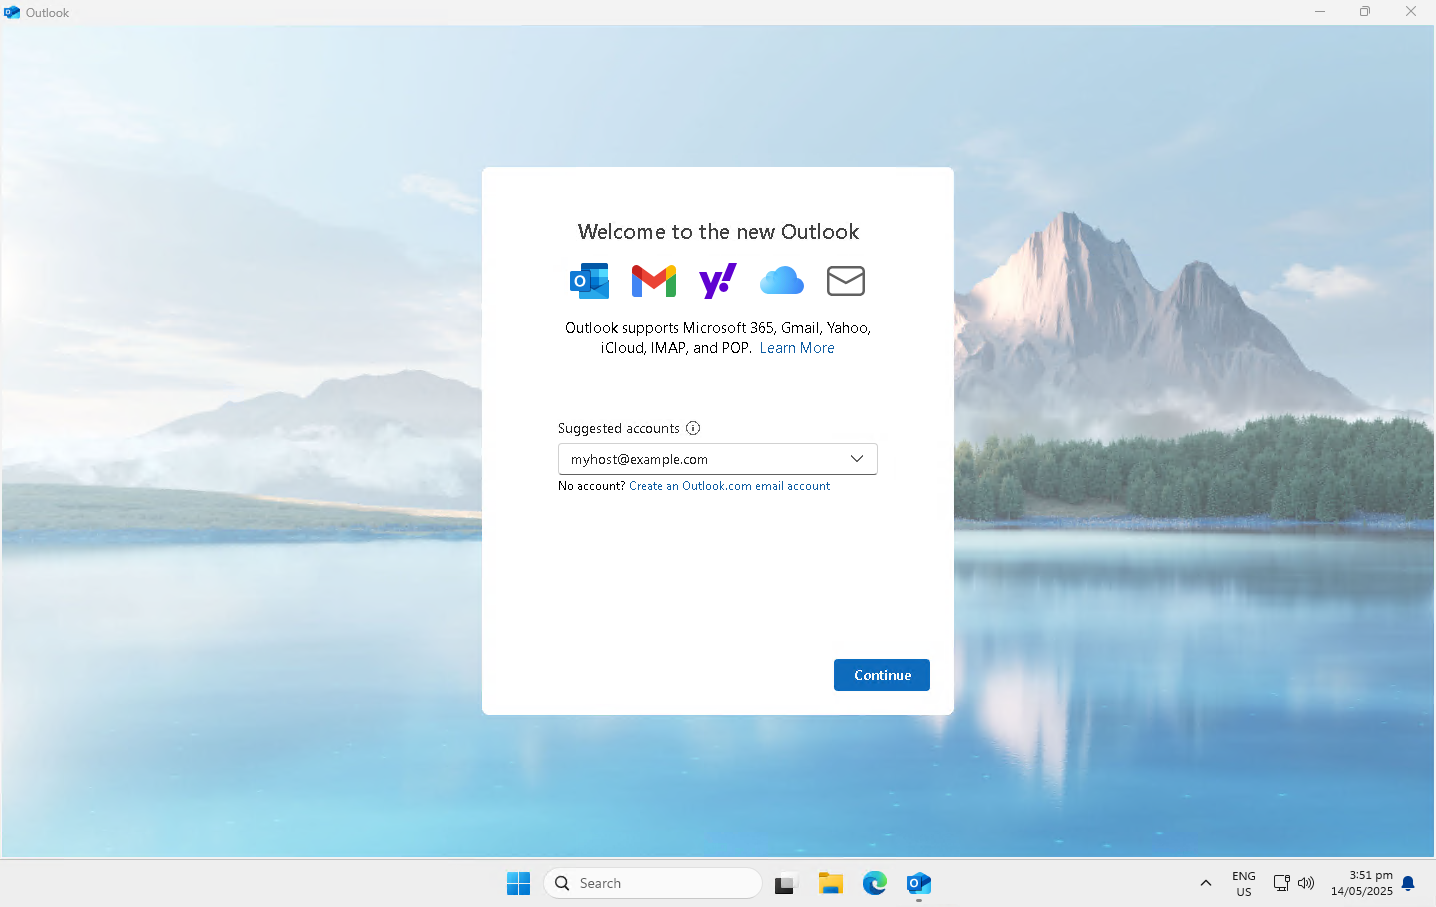Open the Windows Start menu
Screen dimensions: 1436x907
(x=518, y=883)
